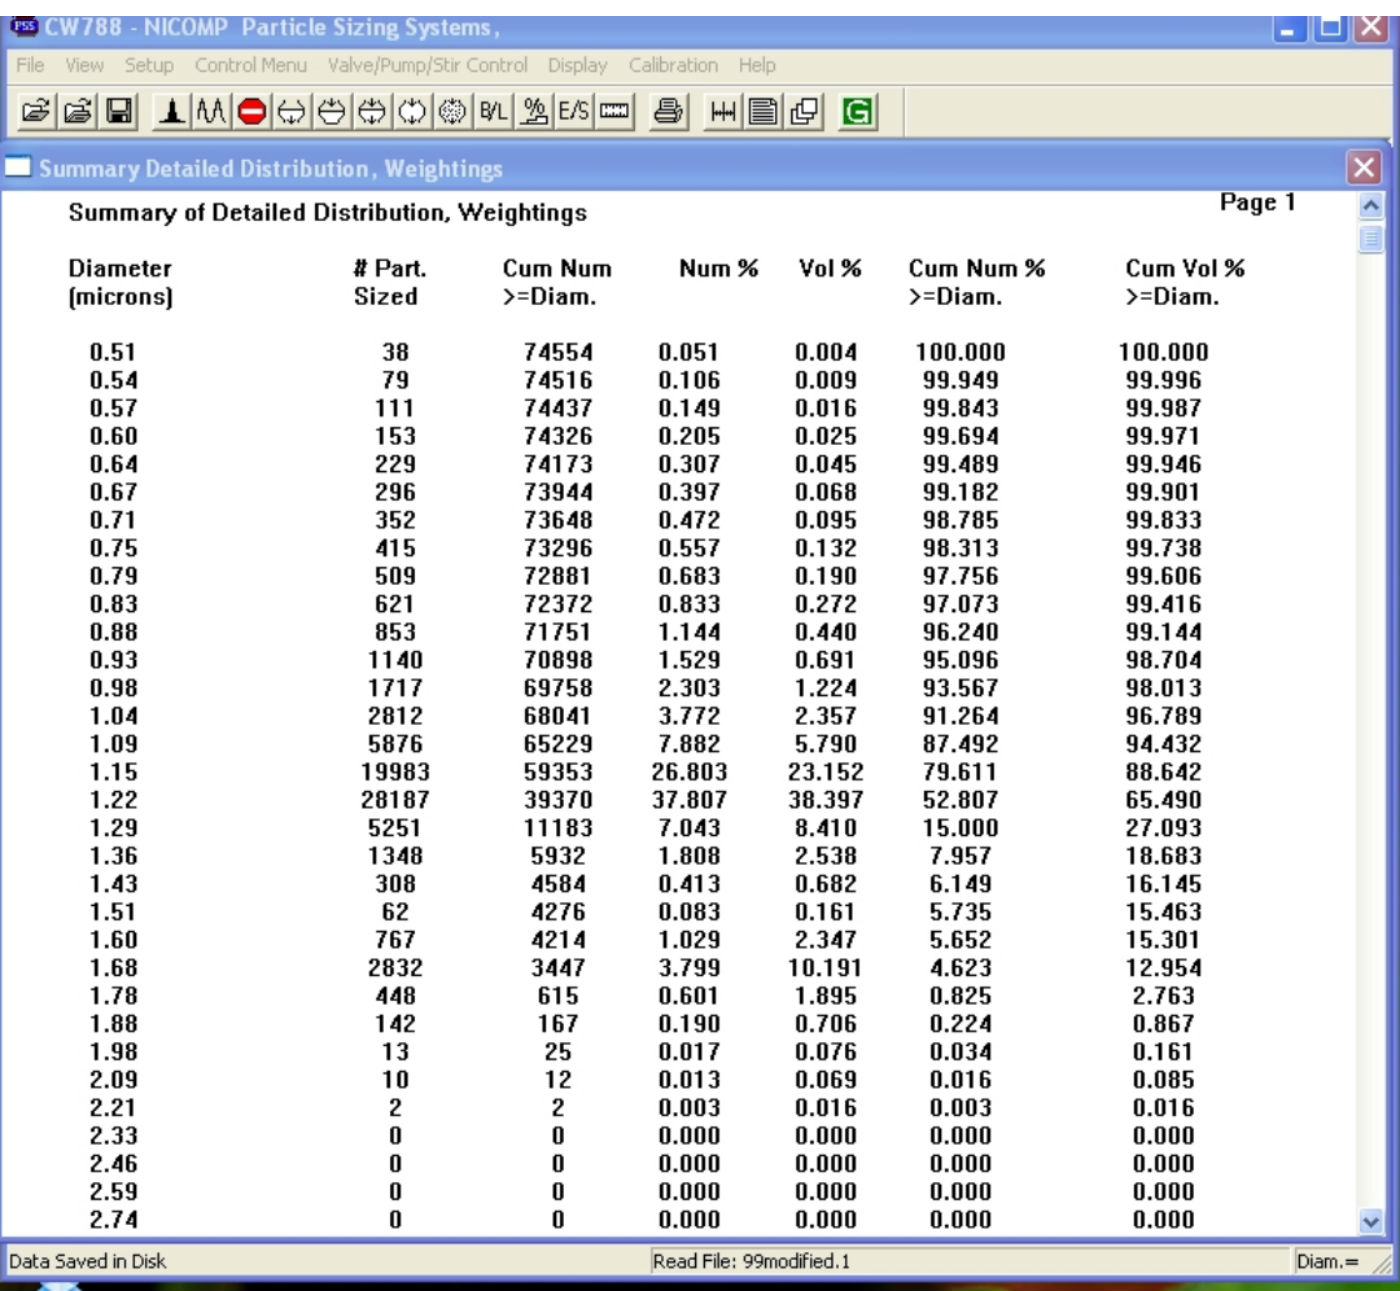Click the scroll down arrow of the table
This screenshot has width=1400, height=1291.
pyautogui.click(x=1370, y=1221)
